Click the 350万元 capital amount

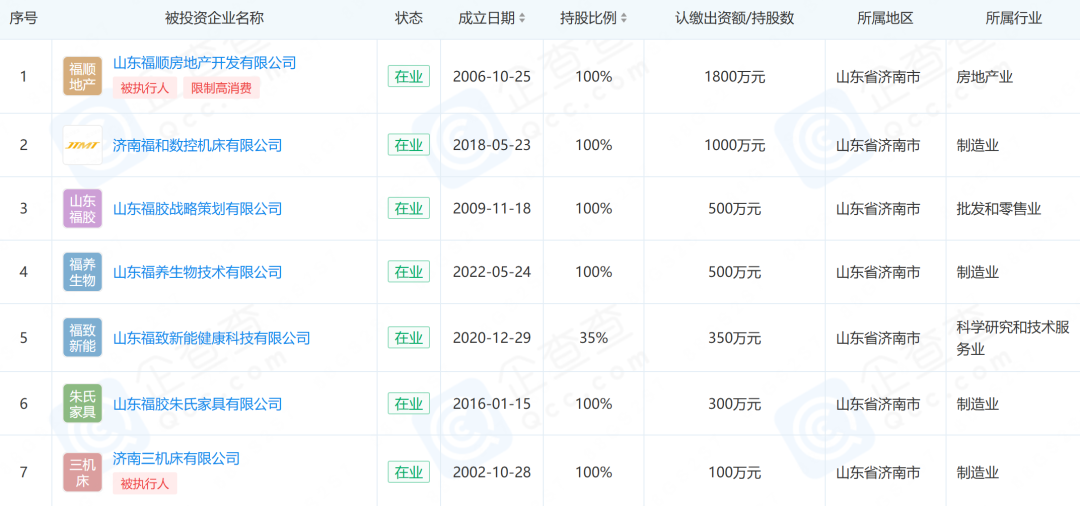click(734, 338)
